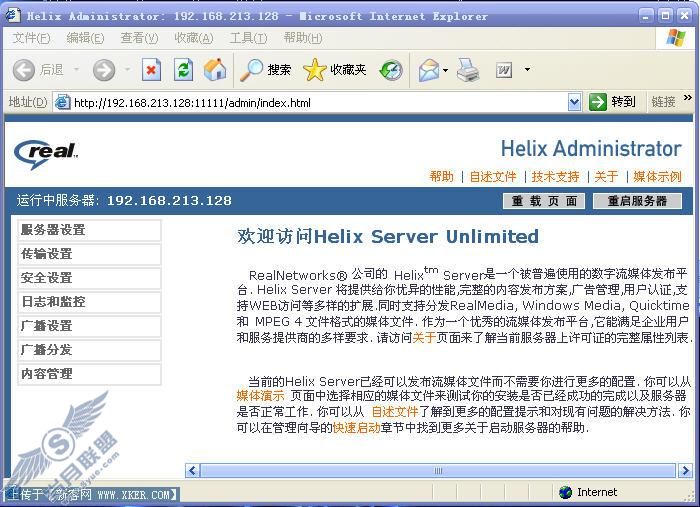Open the 技术支持 link

555,177
